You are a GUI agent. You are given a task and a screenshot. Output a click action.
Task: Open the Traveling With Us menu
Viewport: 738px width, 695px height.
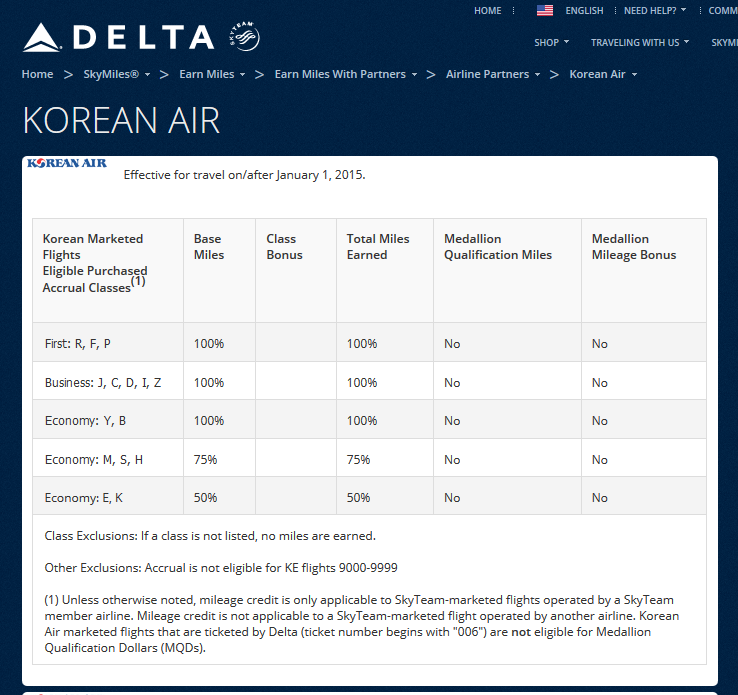pos(639,43)
